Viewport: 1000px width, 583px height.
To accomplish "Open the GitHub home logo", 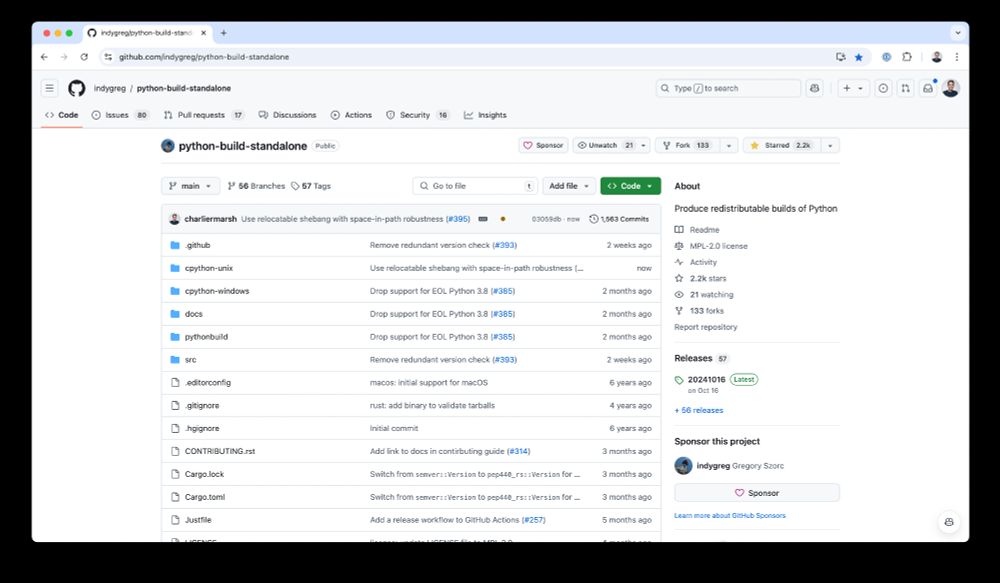I will click(x=77, y=88).
